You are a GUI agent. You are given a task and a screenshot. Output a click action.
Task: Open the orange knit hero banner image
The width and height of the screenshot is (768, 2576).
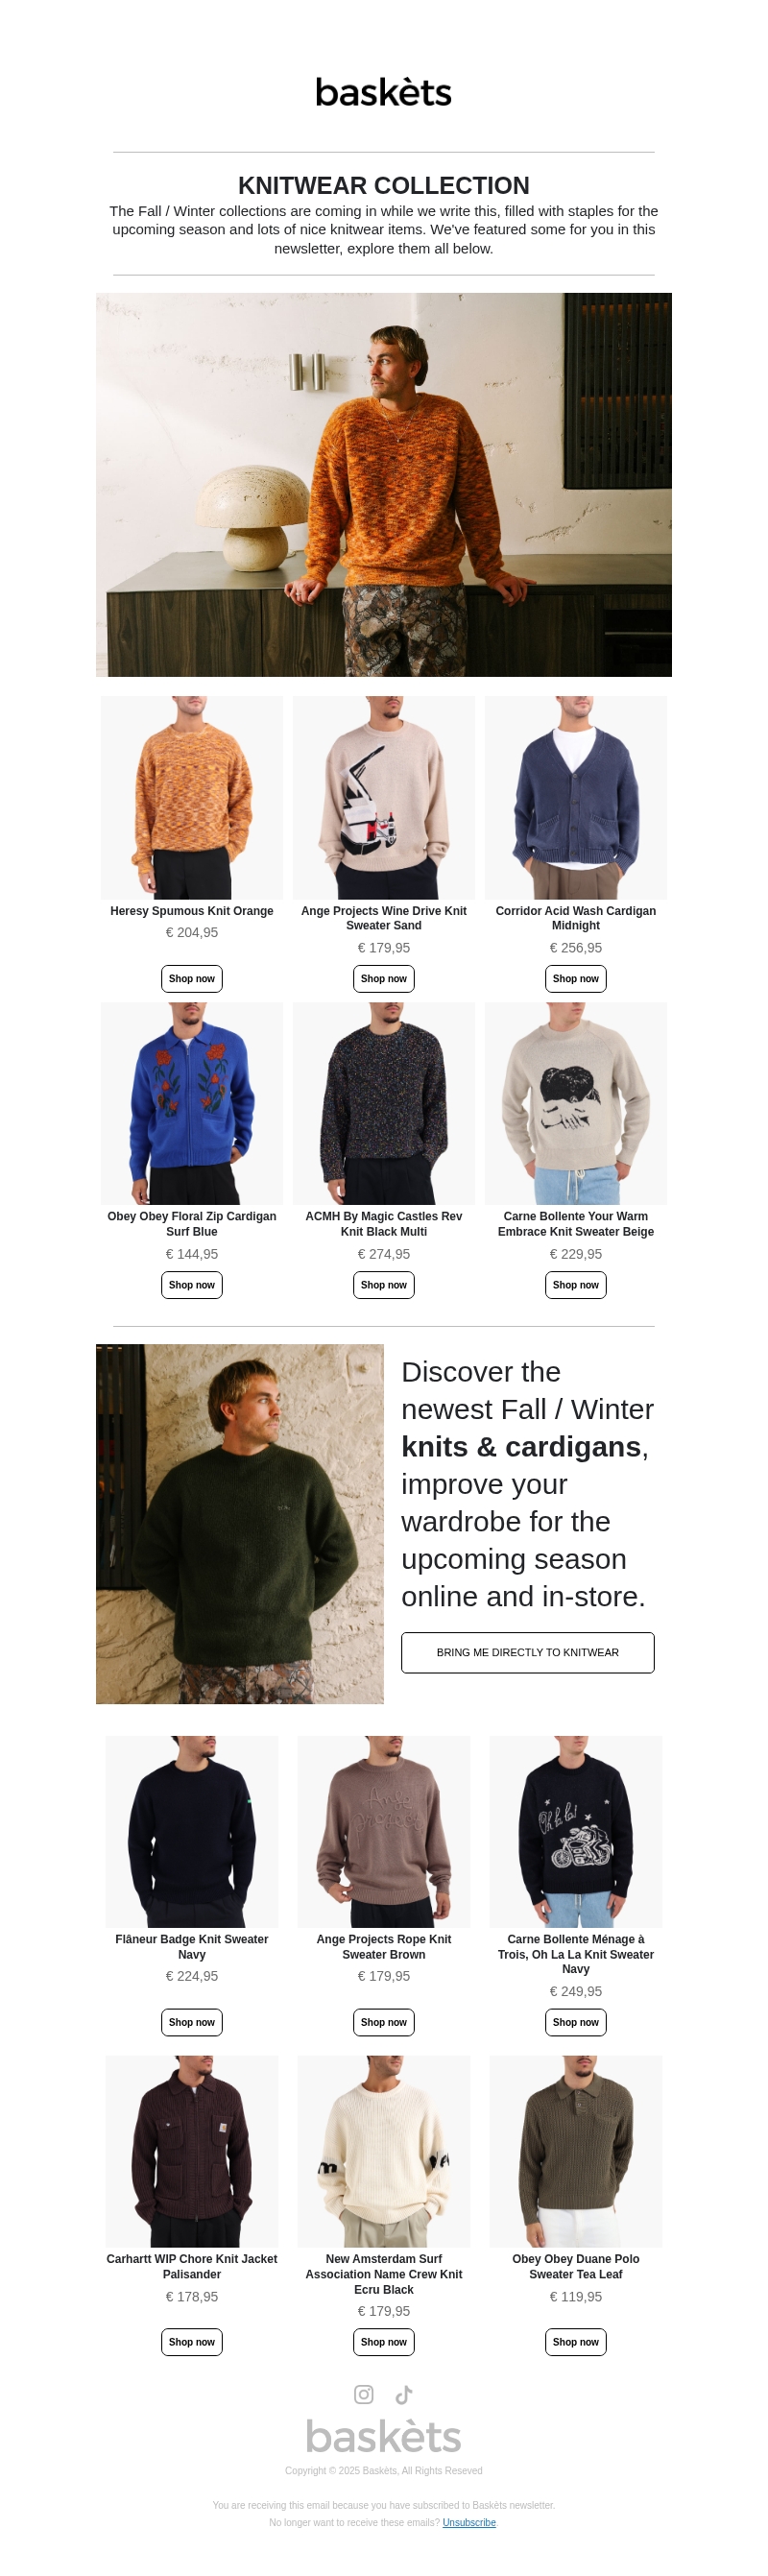(384, 485)
